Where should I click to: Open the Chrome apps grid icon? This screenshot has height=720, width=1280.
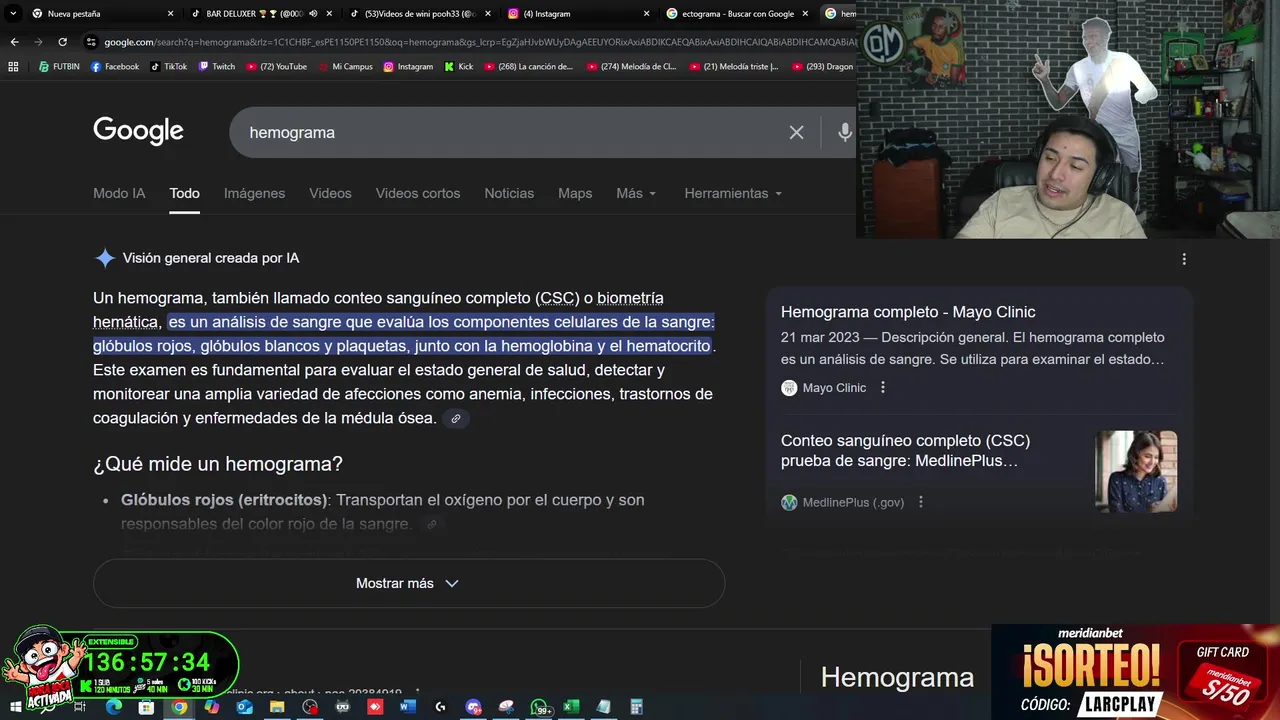pos(13,67)
